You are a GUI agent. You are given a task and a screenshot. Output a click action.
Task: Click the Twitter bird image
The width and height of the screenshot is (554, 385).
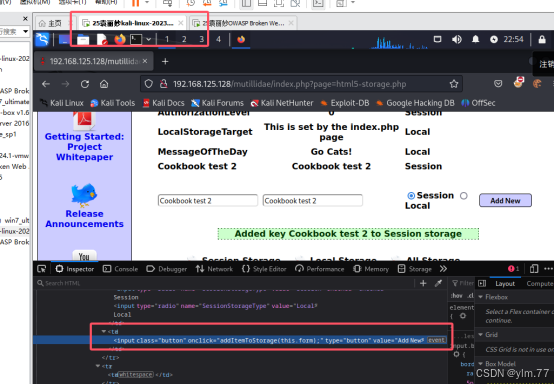pos(84,195)
